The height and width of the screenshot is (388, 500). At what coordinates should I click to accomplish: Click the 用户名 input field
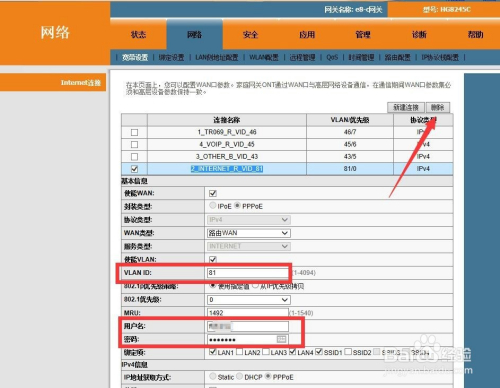point(248,326)
